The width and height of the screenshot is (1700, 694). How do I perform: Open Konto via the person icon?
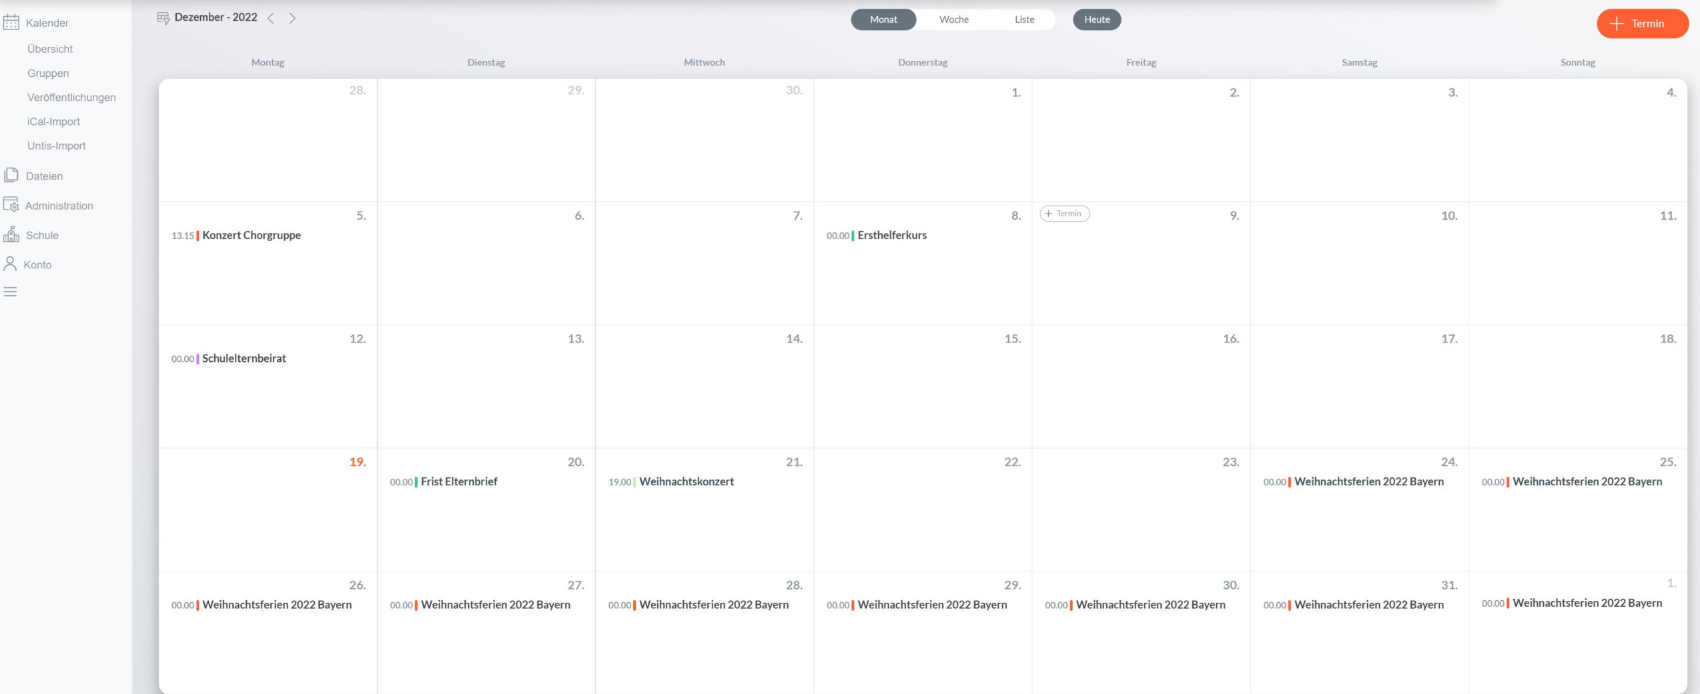pos(11,264)
